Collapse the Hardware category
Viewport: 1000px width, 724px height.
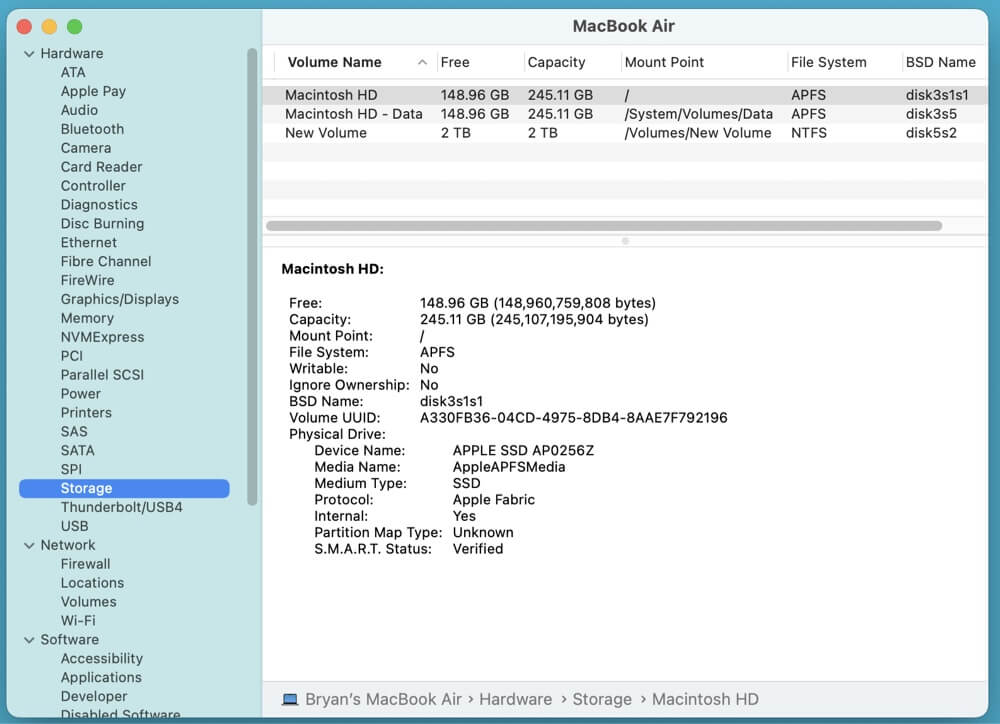click(x=29, y=53)
